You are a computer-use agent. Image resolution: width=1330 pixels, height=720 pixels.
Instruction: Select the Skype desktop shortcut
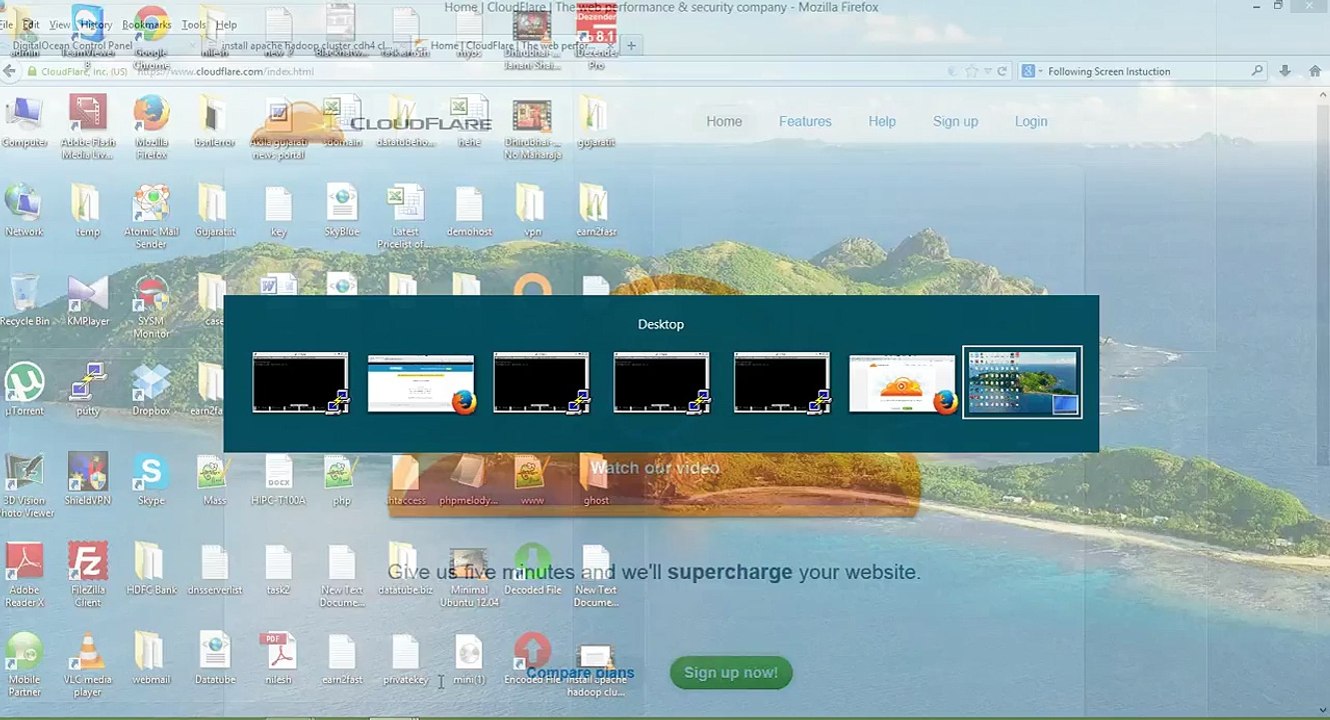coord(151,479)
